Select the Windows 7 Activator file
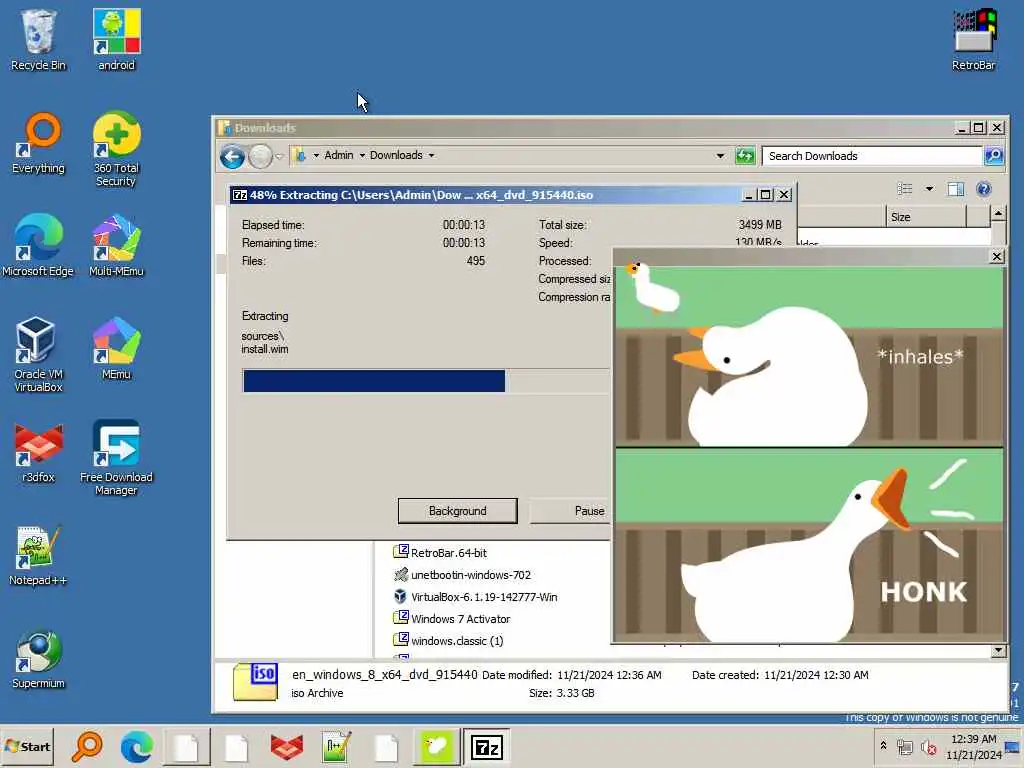 point(453,619)
